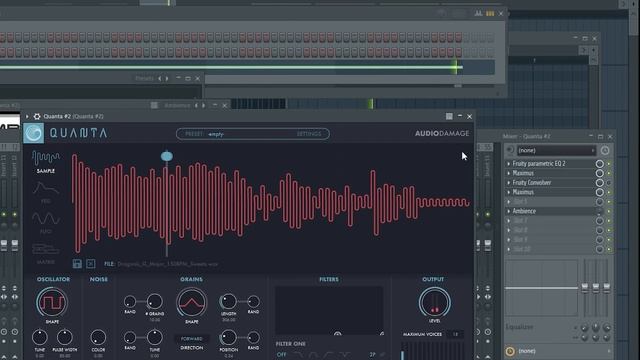This screenshot has height=360, width=640.
Task: Expand Fruity Convolver slot arrow
Action: click(x=509, y=182)
